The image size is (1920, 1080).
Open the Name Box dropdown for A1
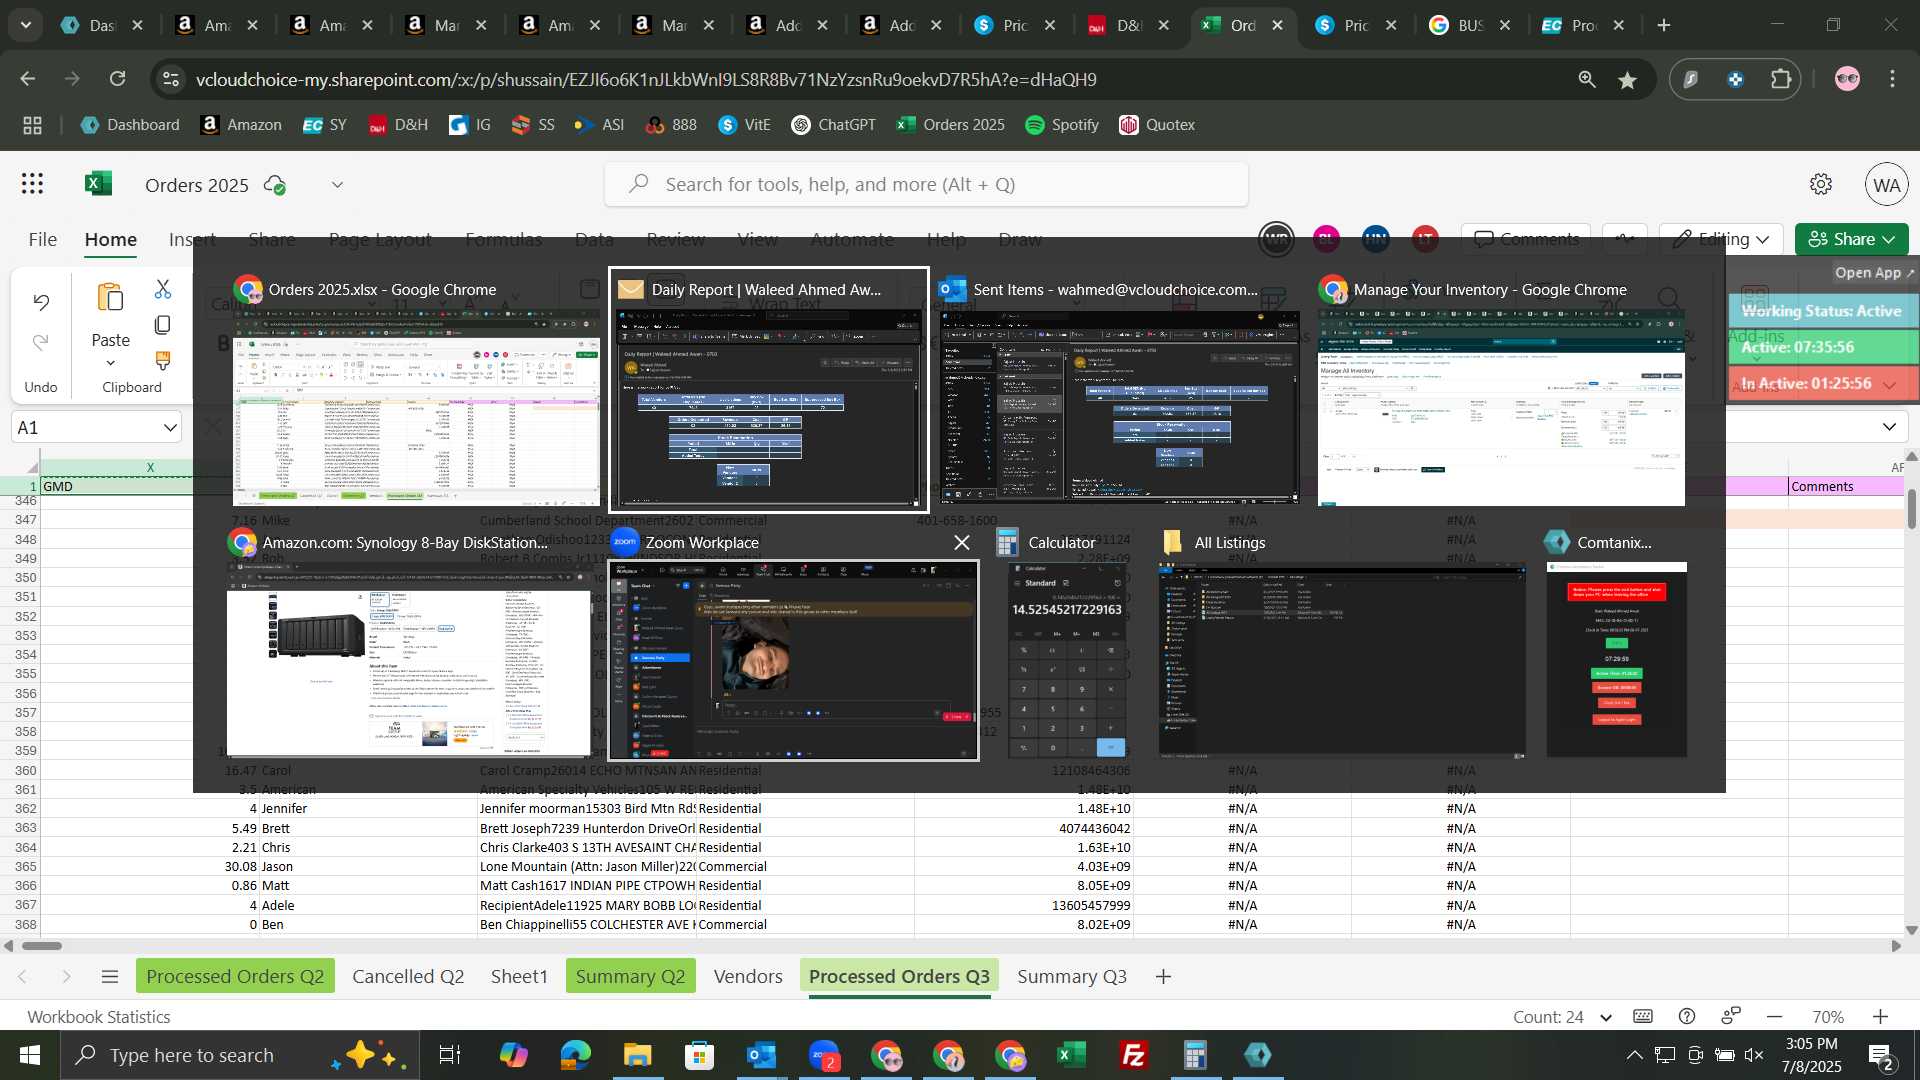coord(170,428)
